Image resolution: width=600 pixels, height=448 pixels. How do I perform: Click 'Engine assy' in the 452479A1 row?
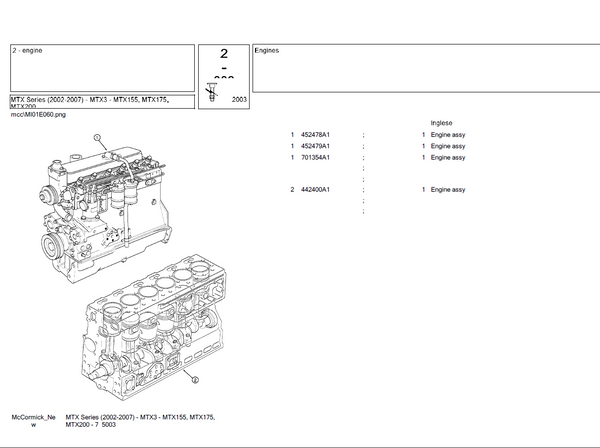[x=448, y=147]
